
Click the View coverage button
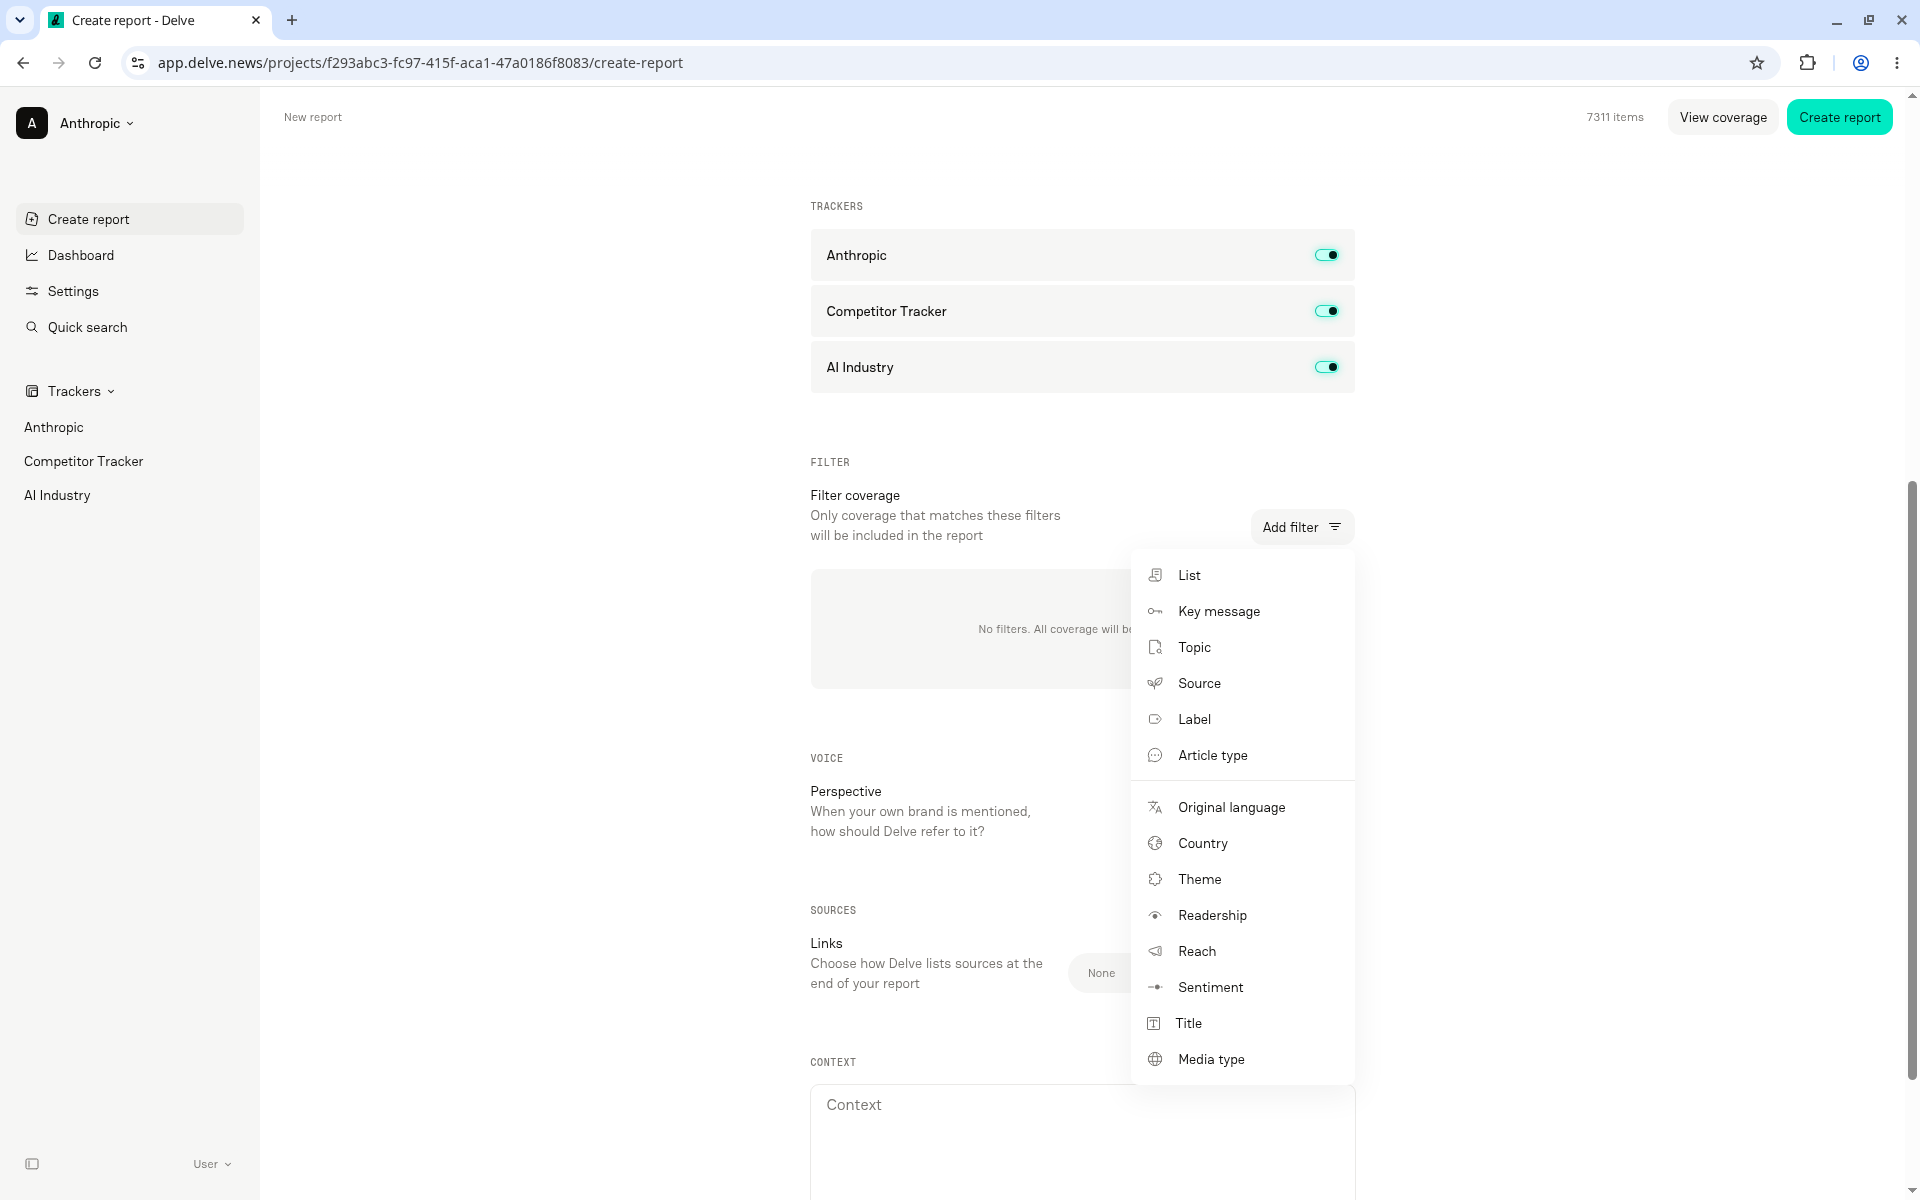click(1723, 117)
